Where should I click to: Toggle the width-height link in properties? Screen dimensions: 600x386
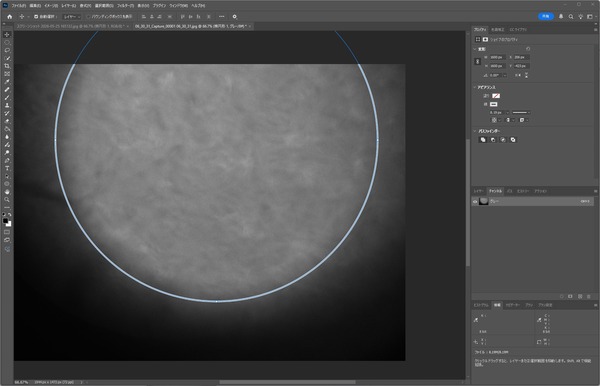pyautogui.click(x=478, y=62)
